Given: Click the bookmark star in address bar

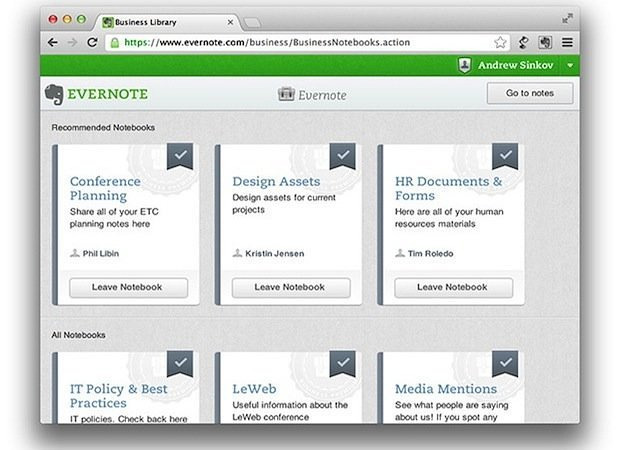Looking at the screenshot, I should 500,43.
